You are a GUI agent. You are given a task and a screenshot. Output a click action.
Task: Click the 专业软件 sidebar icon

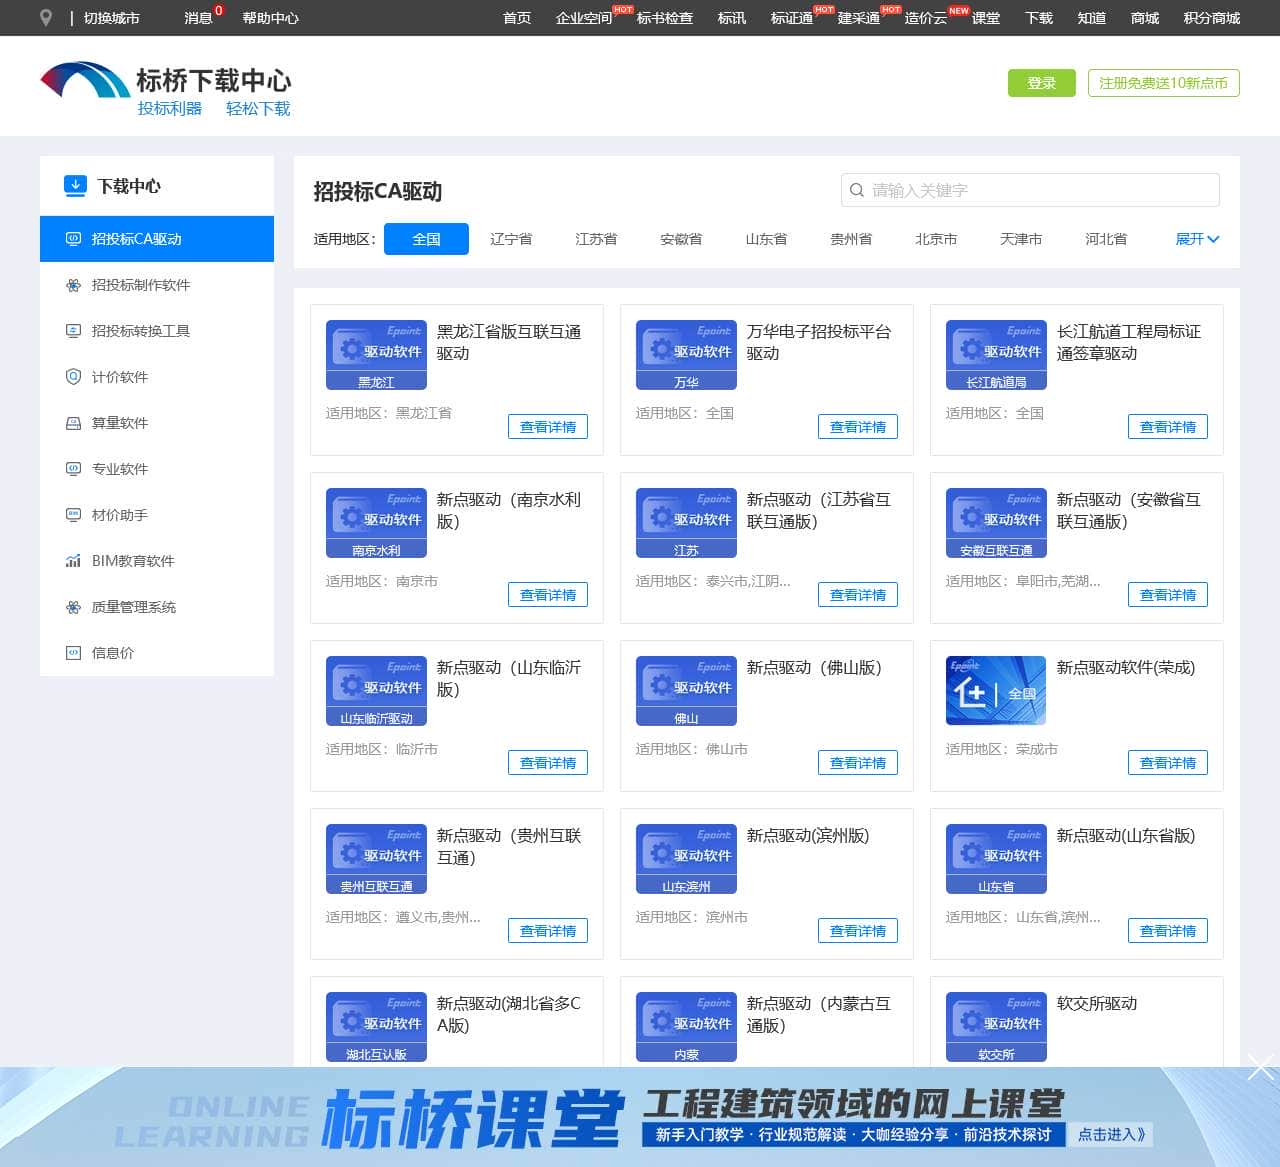73,469
